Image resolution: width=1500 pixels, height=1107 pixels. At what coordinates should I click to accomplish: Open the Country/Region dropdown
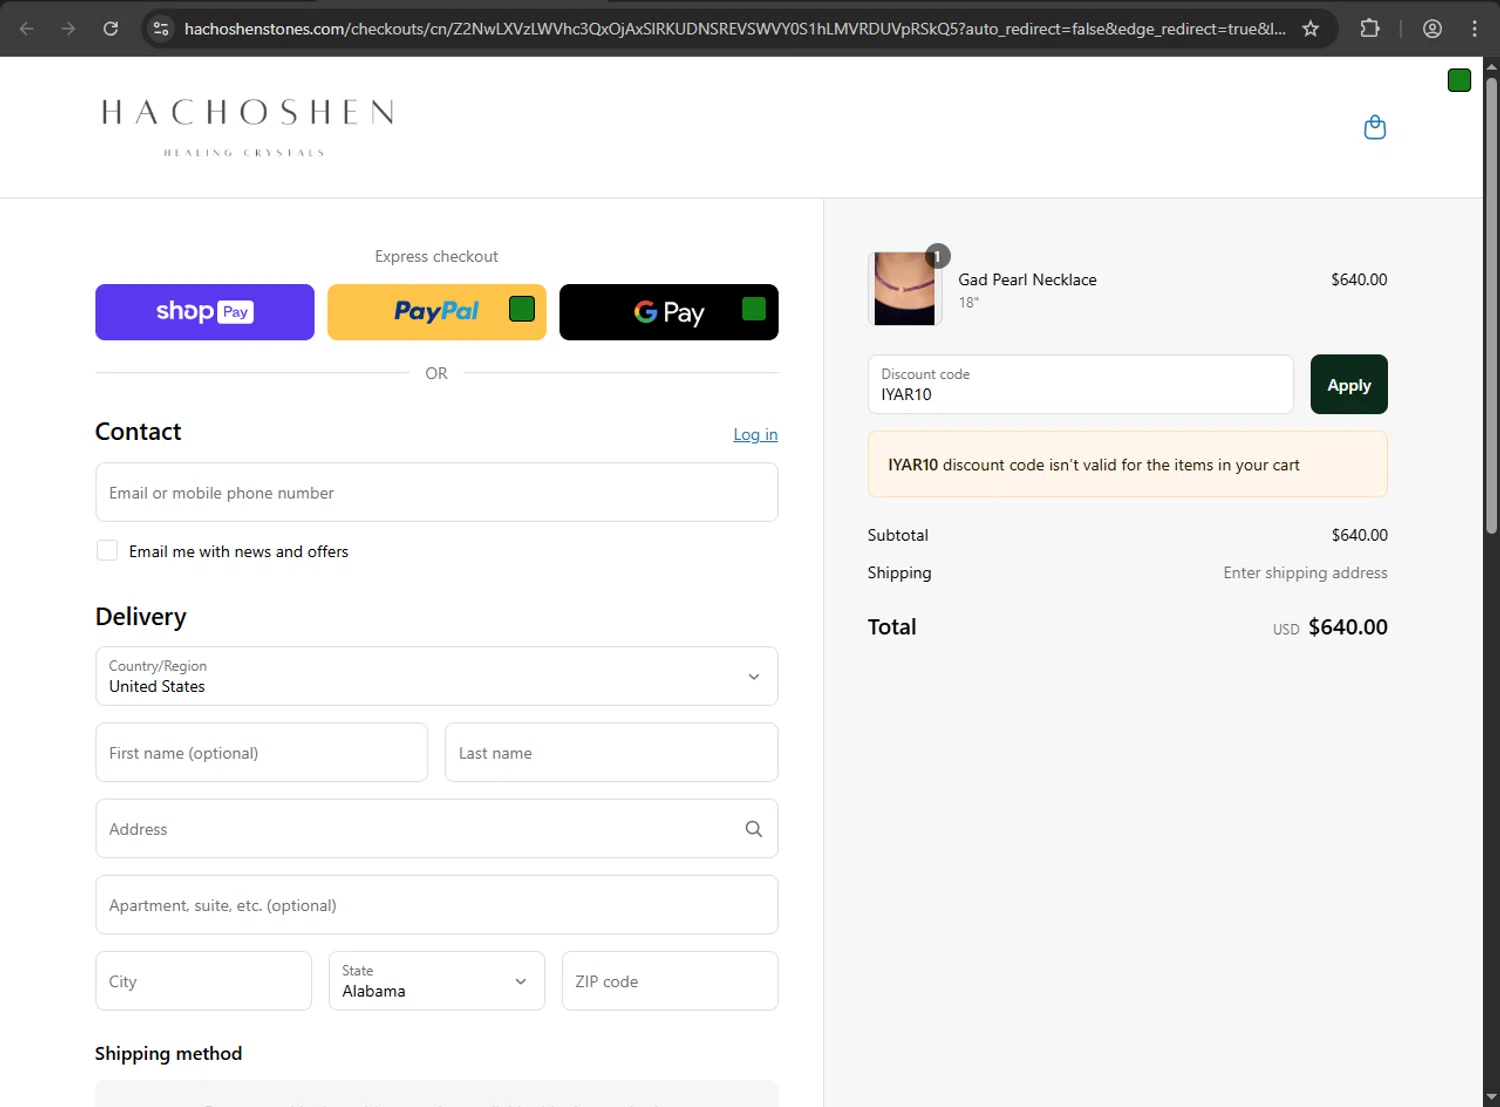tap(437, 676)
